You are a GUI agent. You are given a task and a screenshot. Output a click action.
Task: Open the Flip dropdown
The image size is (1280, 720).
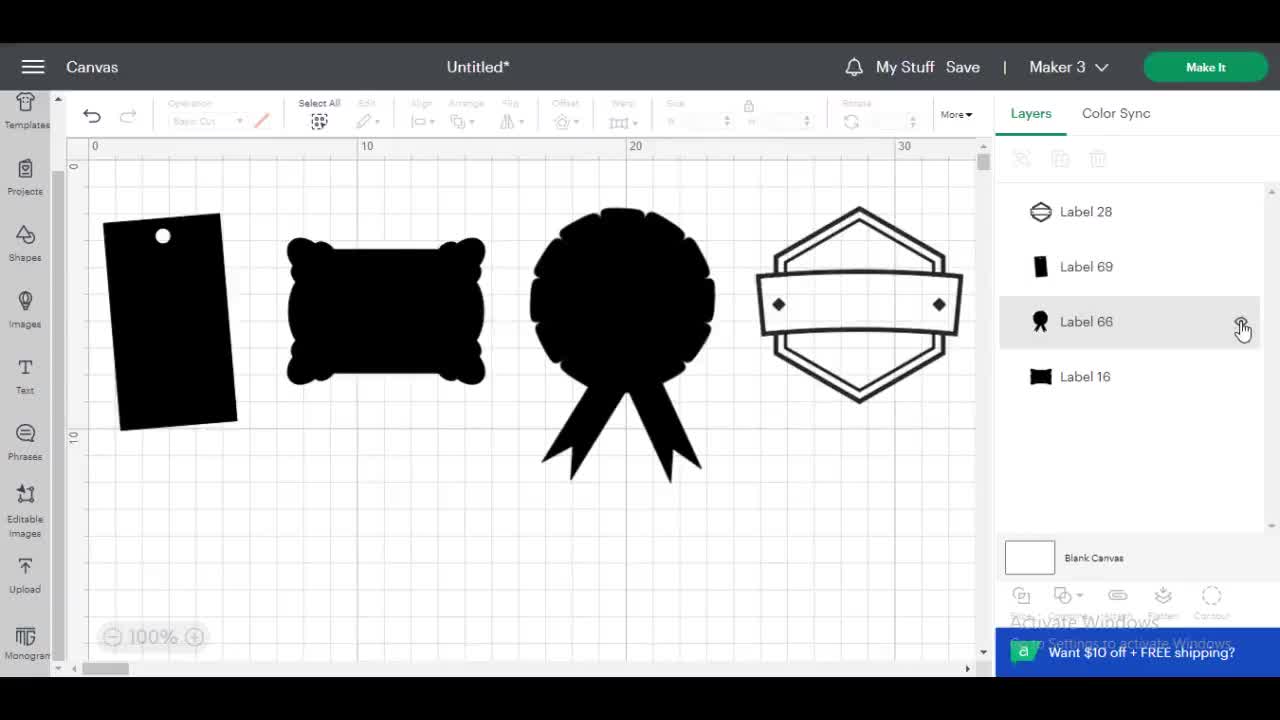tap(511, 121)
